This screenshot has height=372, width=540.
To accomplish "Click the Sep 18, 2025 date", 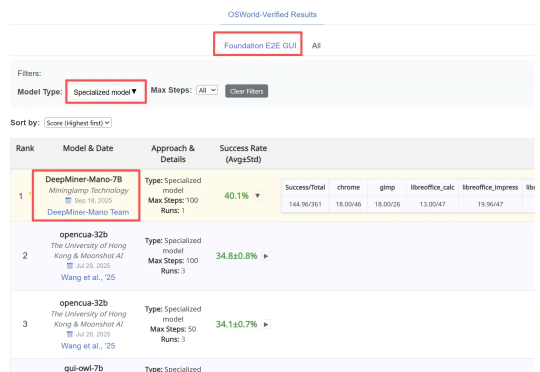I will (93, 200).
